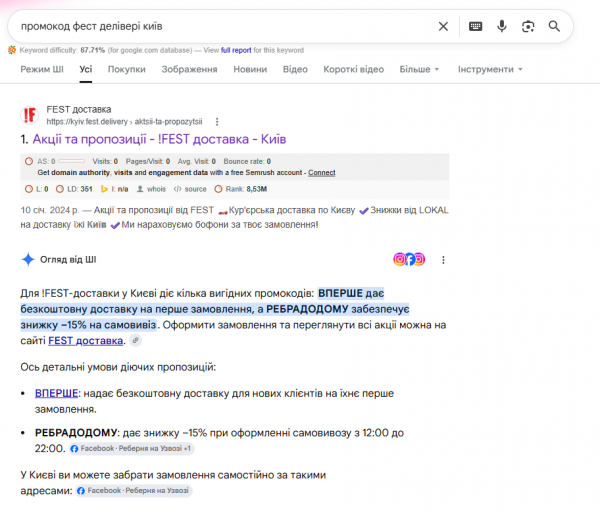Click the Connect Semrush account link
600x512 pixels.
click(x=322, y=173)
